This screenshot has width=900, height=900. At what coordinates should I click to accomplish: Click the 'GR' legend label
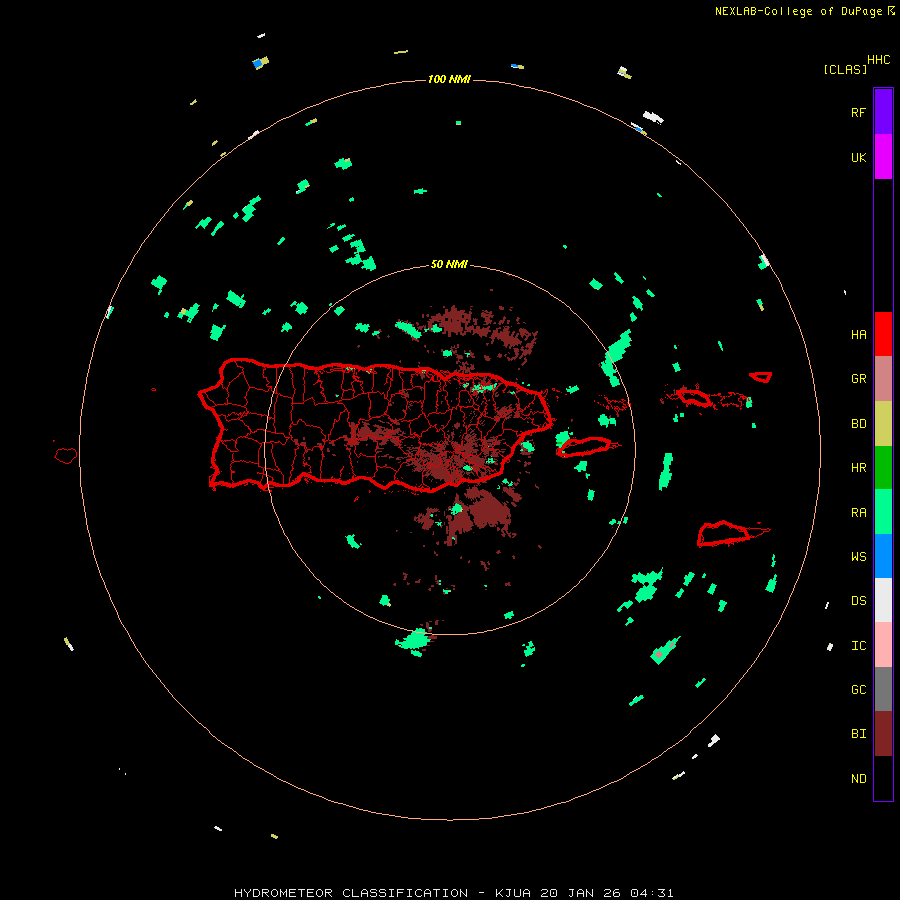(x=858, y=379)
